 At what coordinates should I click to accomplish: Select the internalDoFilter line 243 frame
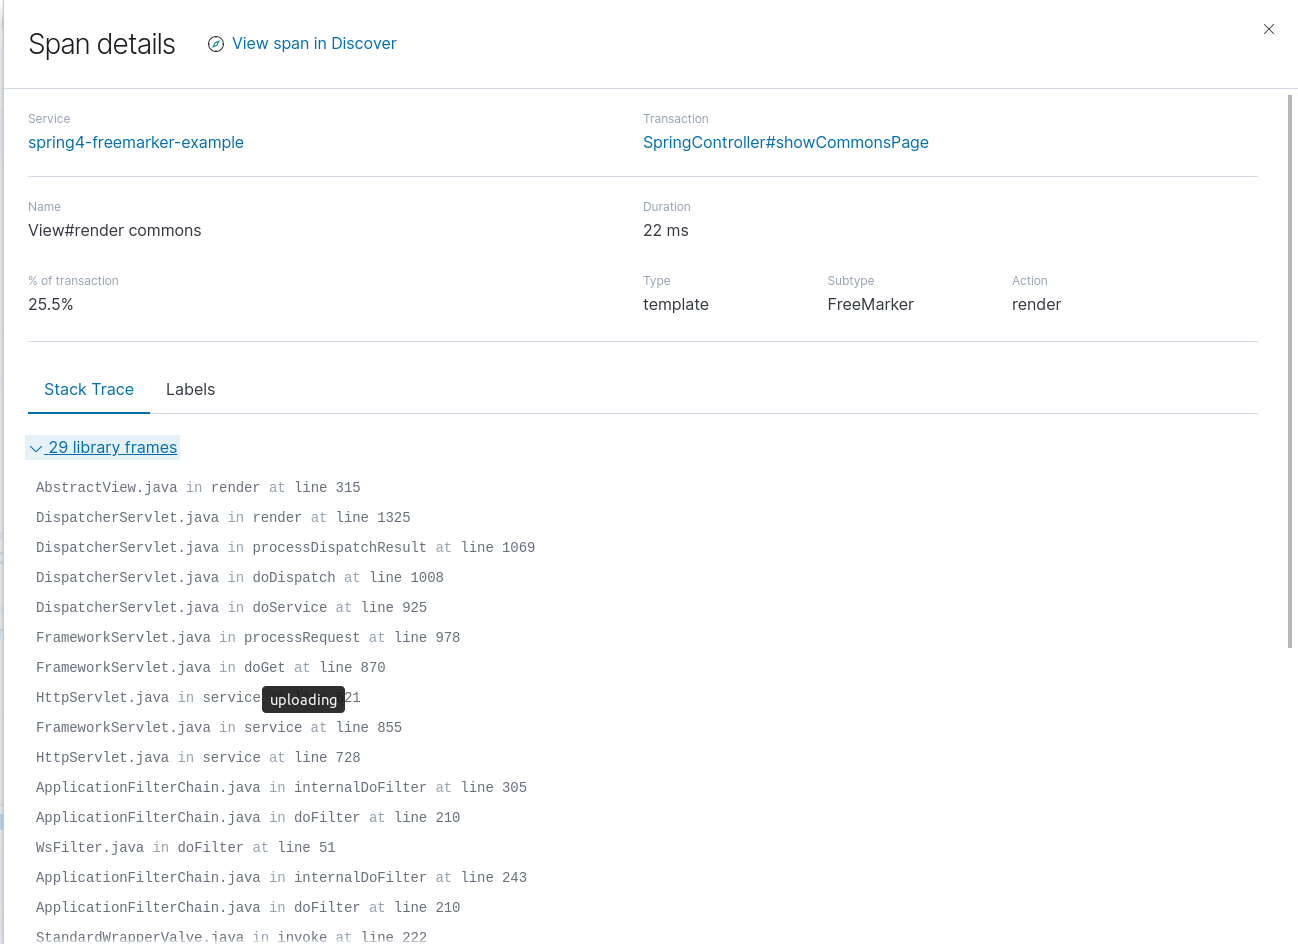tap(281, 878)
